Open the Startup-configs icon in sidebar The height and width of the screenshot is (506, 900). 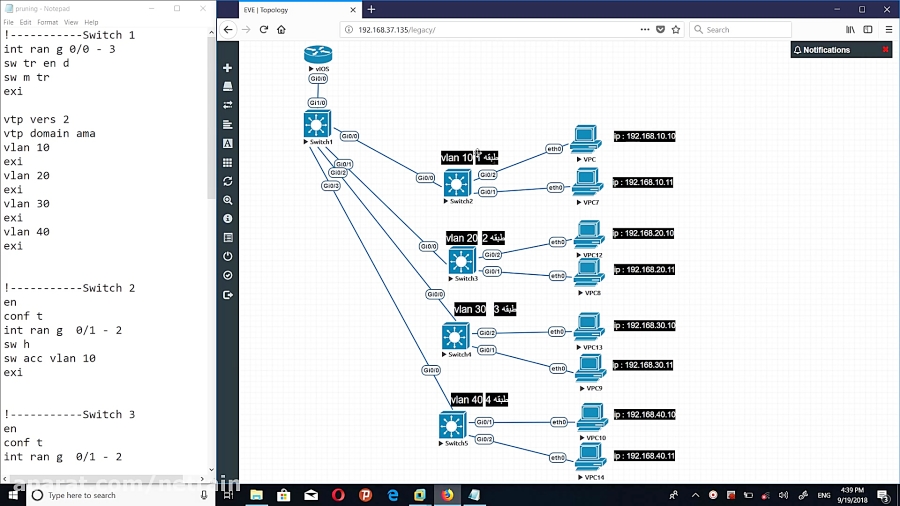(x=228, y=124)
